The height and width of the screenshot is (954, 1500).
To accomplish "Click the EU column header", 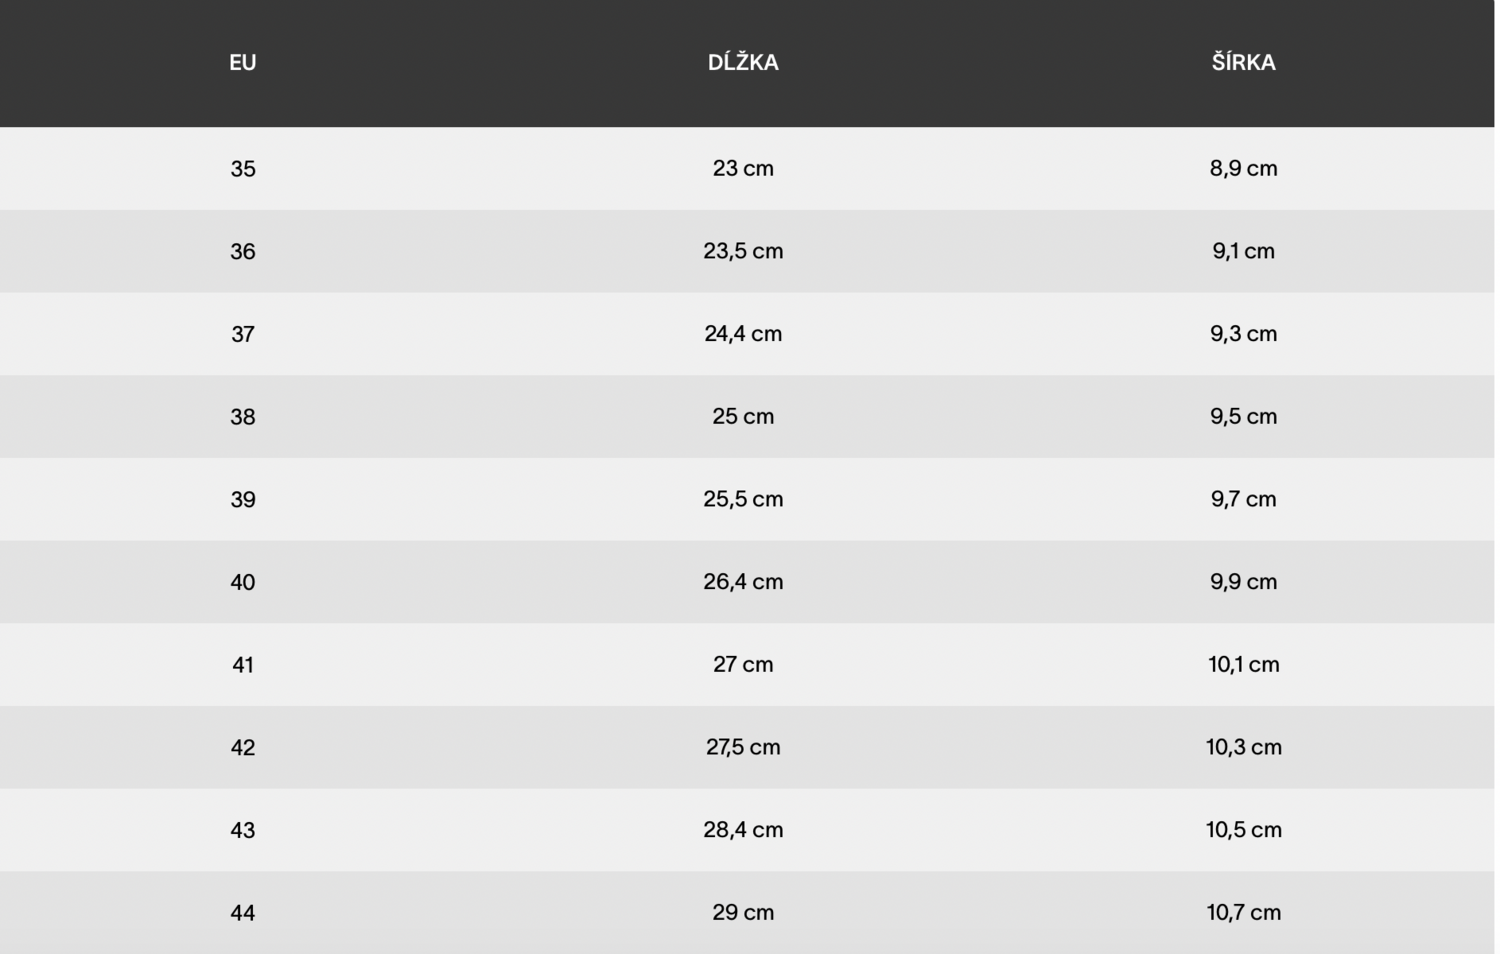I will pyautogui.click(x=243, y=63).
